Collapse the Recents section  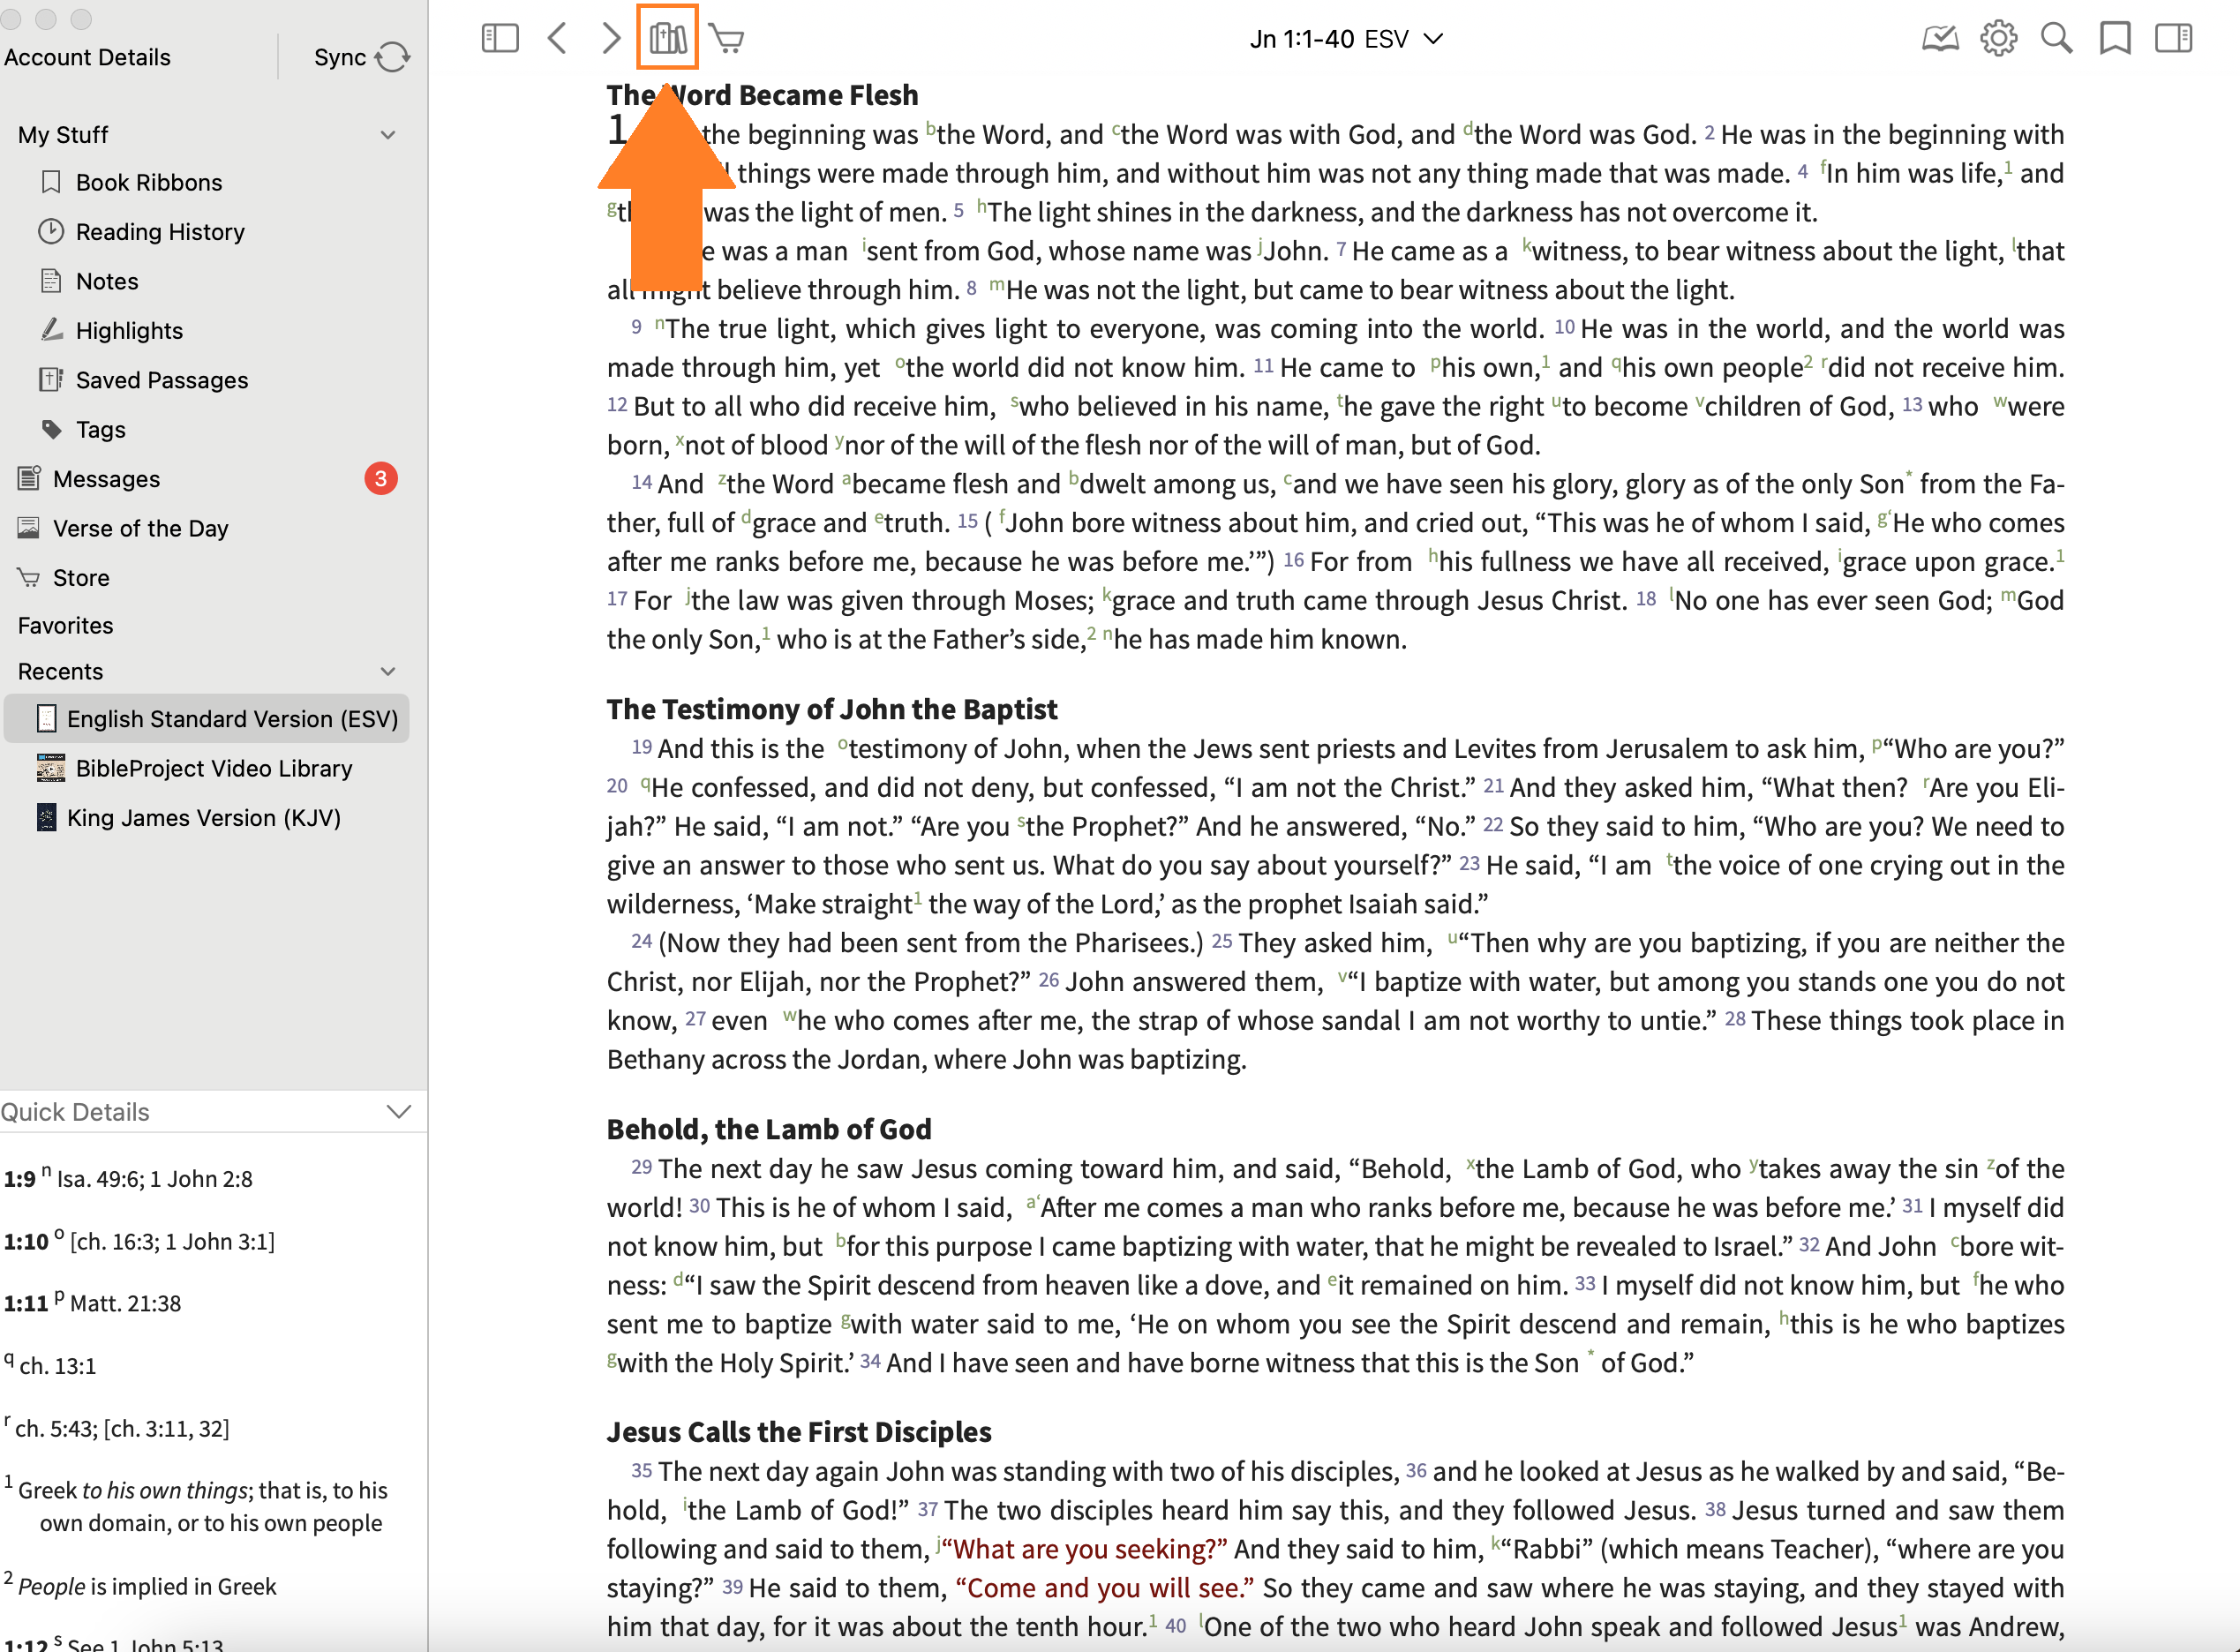388,672
